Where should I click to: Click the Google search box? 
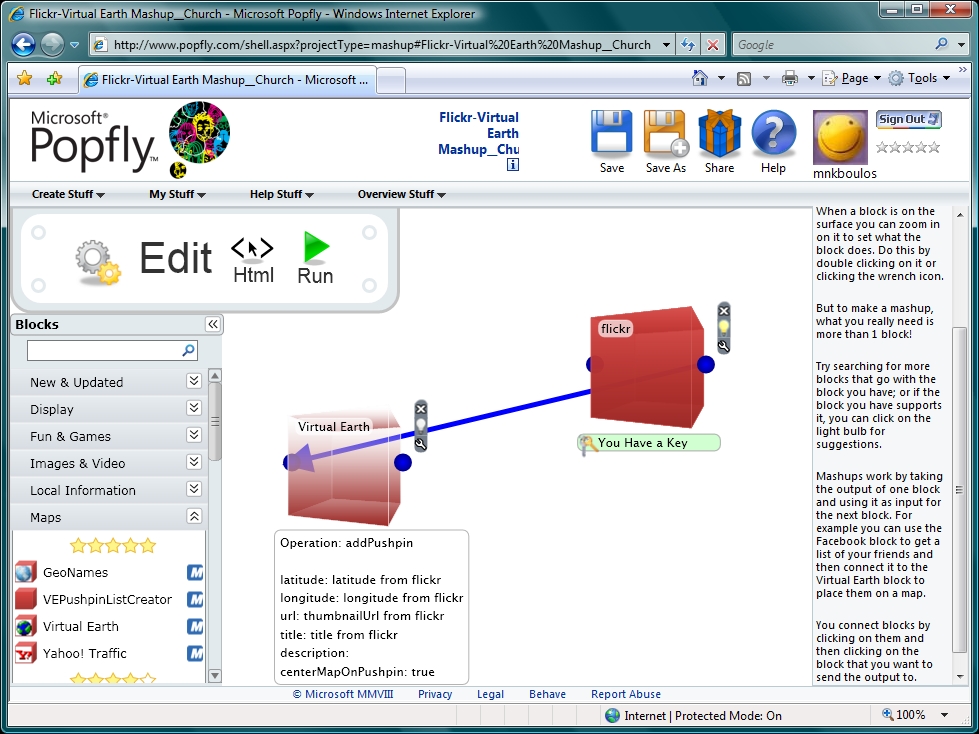(x=834, y=45)
